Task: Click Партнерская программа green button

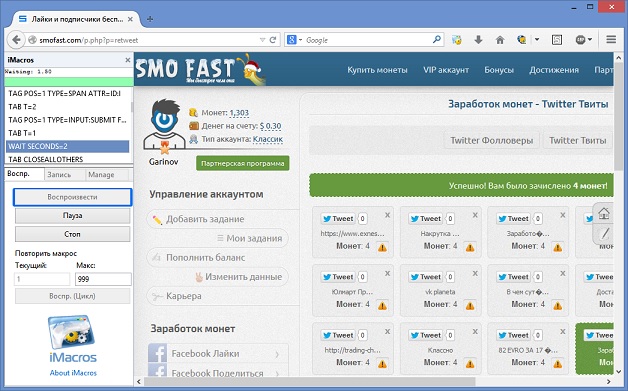Action: (243, 163)
